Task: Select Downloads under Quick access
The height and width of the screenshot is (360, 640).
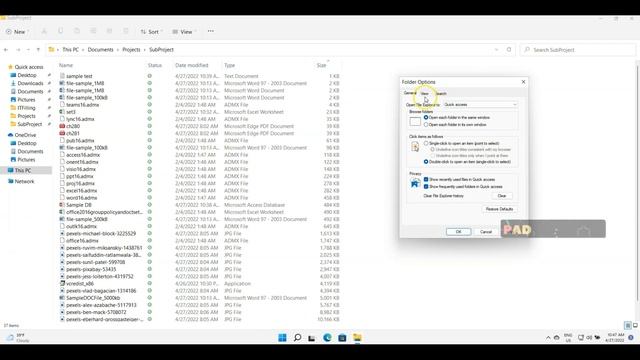Action: pos(30,83)
